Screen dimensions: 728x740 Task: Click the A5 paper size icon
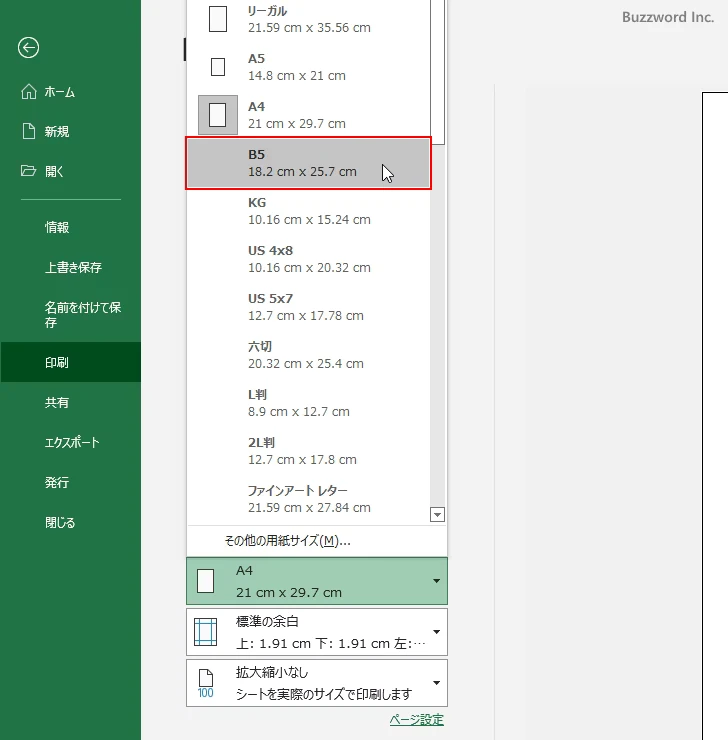pyautogui.click(x=217, y=68)
